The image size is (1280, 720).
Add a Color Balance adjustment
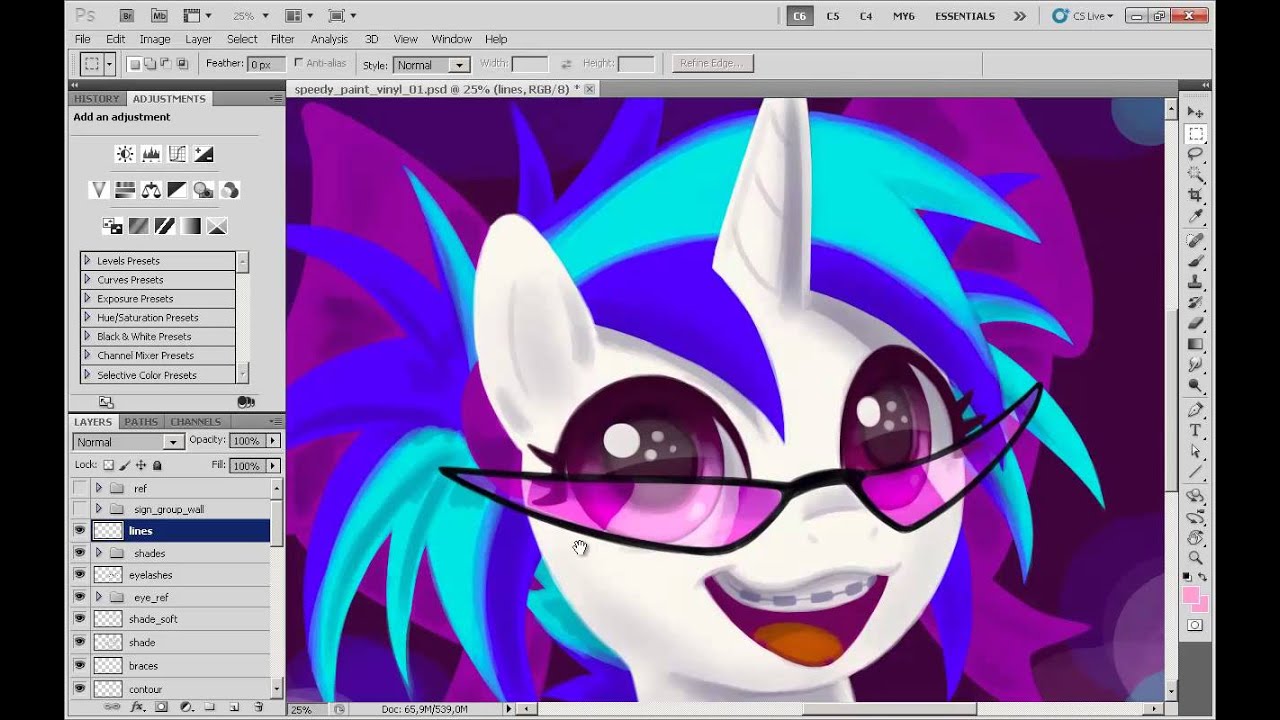[151, 190]
